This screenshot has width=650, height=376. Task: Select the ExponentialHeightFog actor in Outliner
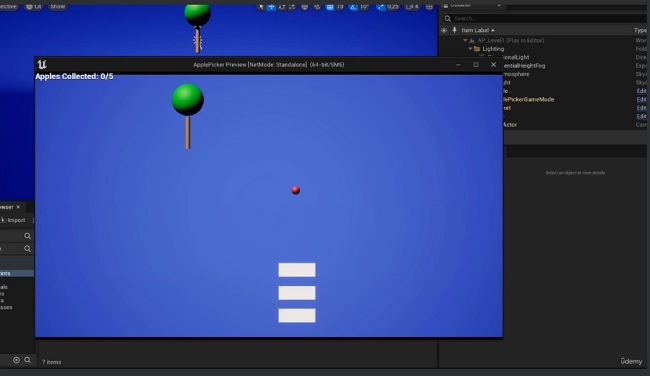pyautogui.click(x=524, y=65)
